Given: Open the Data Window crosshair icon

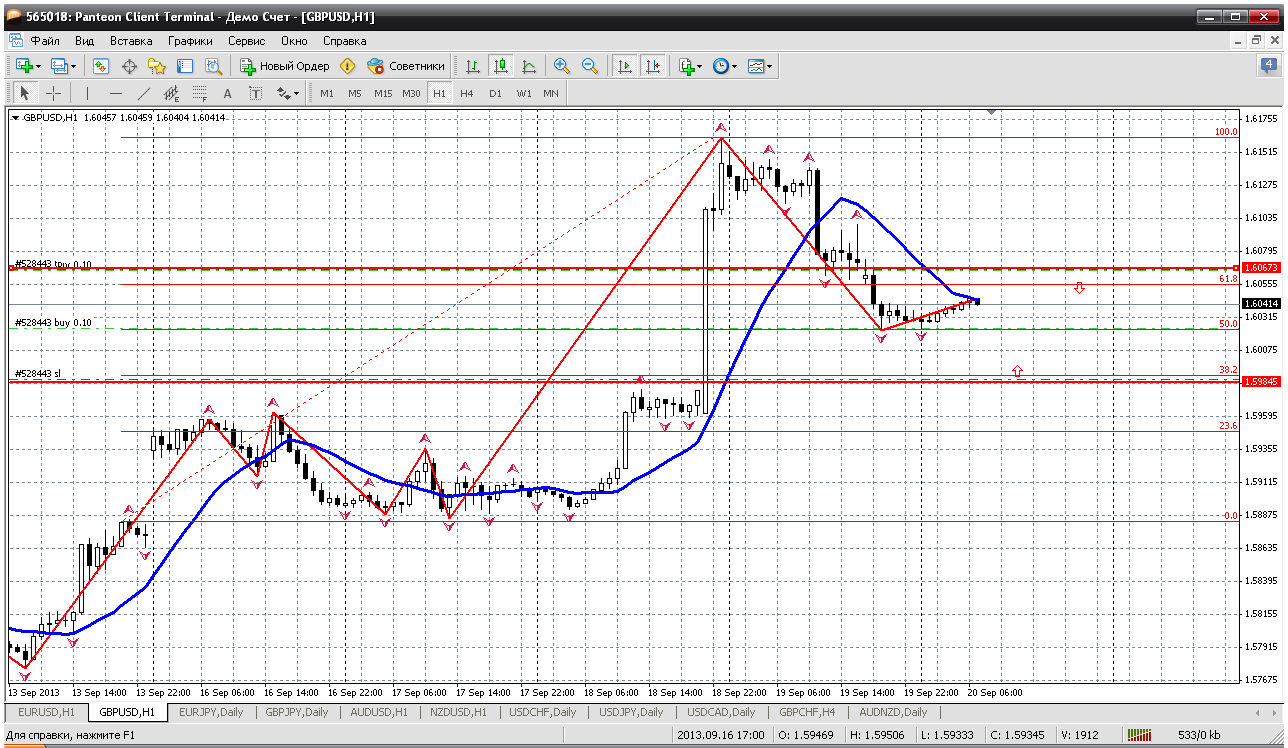Looking at the screenshot, I should tap(129, 66).
